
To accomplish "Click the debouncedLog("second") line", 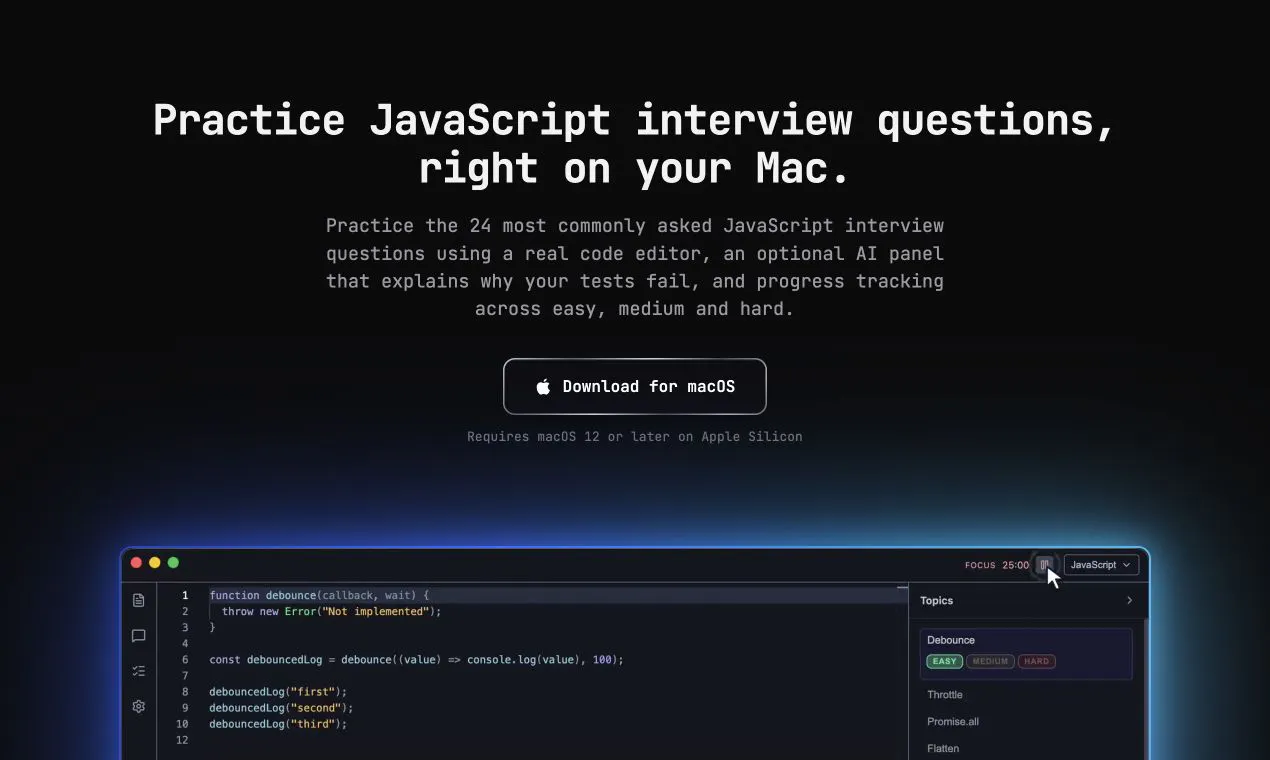I will (281, 708).
